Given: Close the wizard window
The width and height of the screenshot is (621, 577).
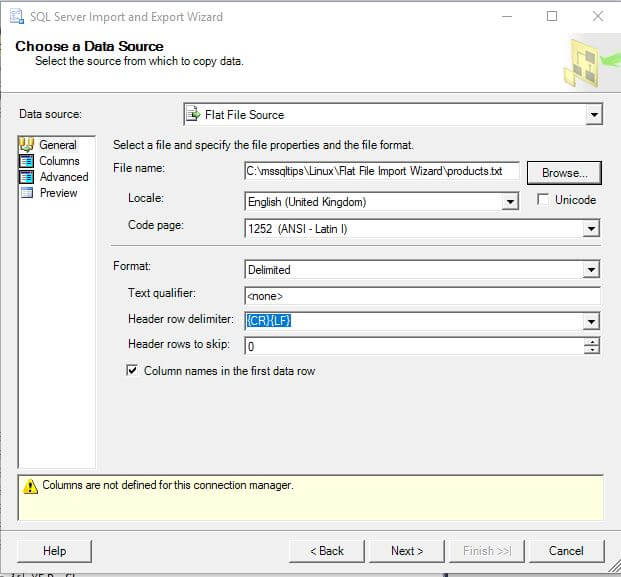Looking at the screenshot, I should [598, 16].
